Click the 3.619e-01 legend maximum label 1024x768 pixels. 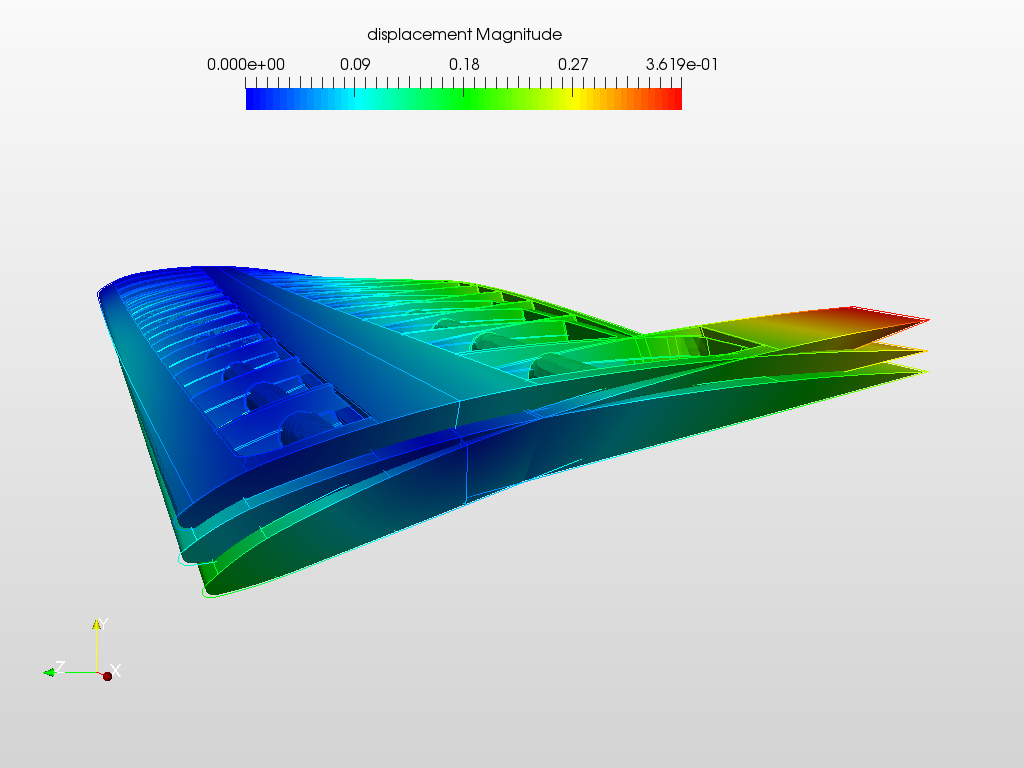(682, 65)
